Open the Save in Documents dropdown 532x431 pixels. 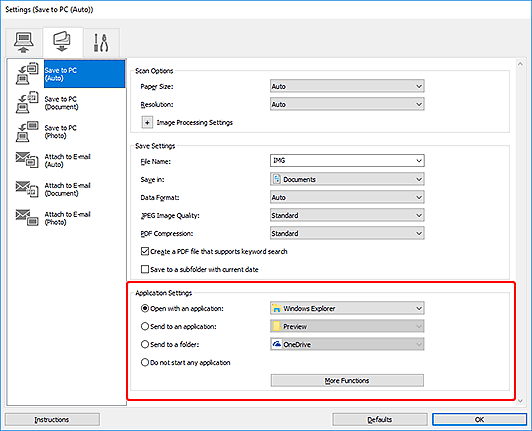pos(347,179)
